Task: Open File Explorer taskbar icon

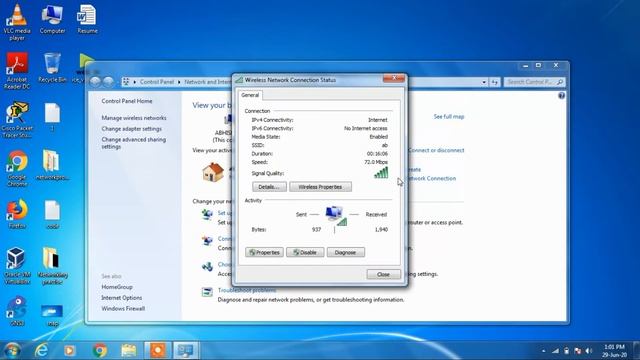Action: (129, 350)
